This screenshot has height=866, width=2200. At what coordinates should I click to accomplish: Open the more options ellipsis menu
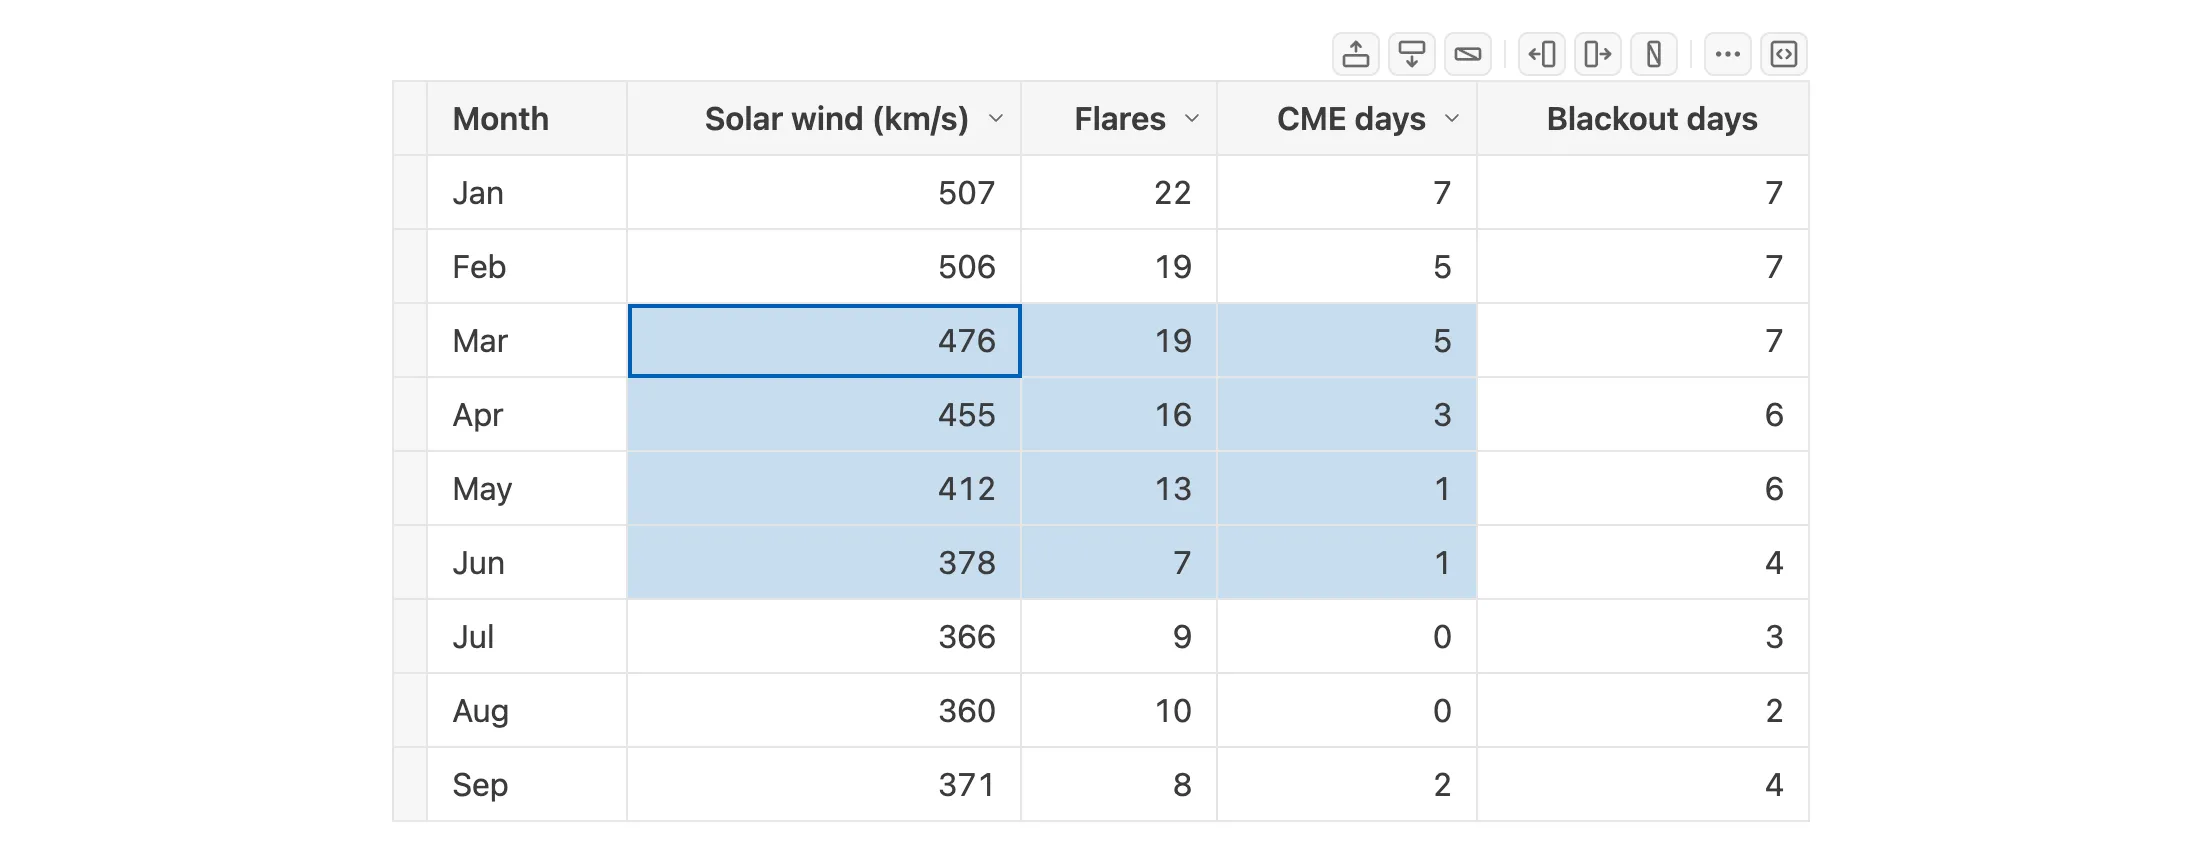point(1728,54)
